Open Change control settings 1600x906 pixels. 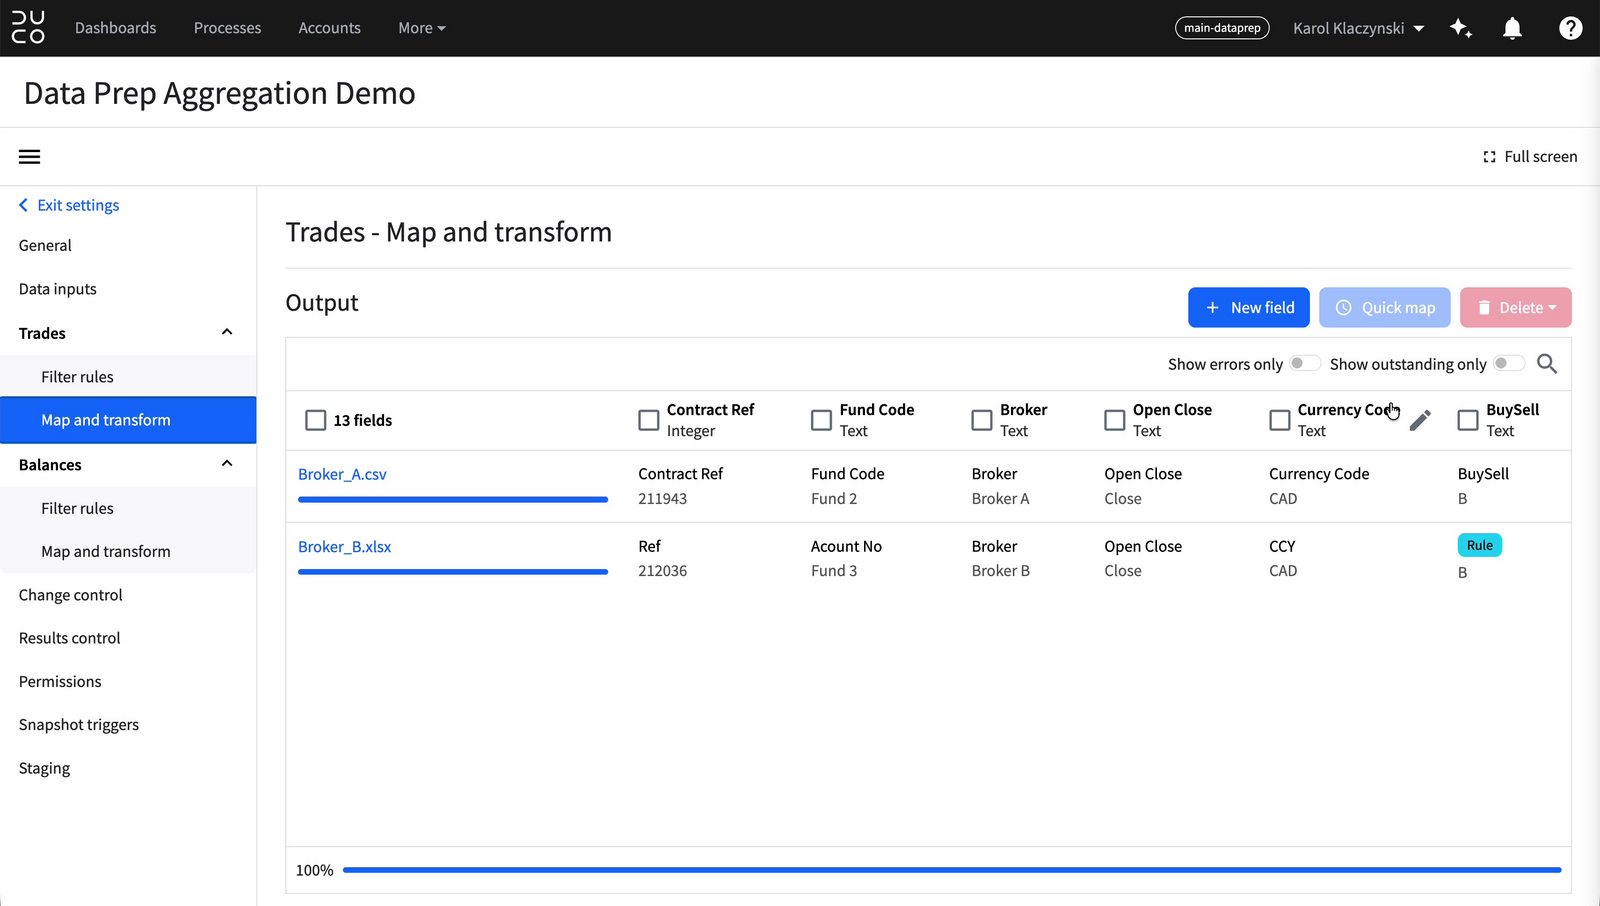click(71, 595)
